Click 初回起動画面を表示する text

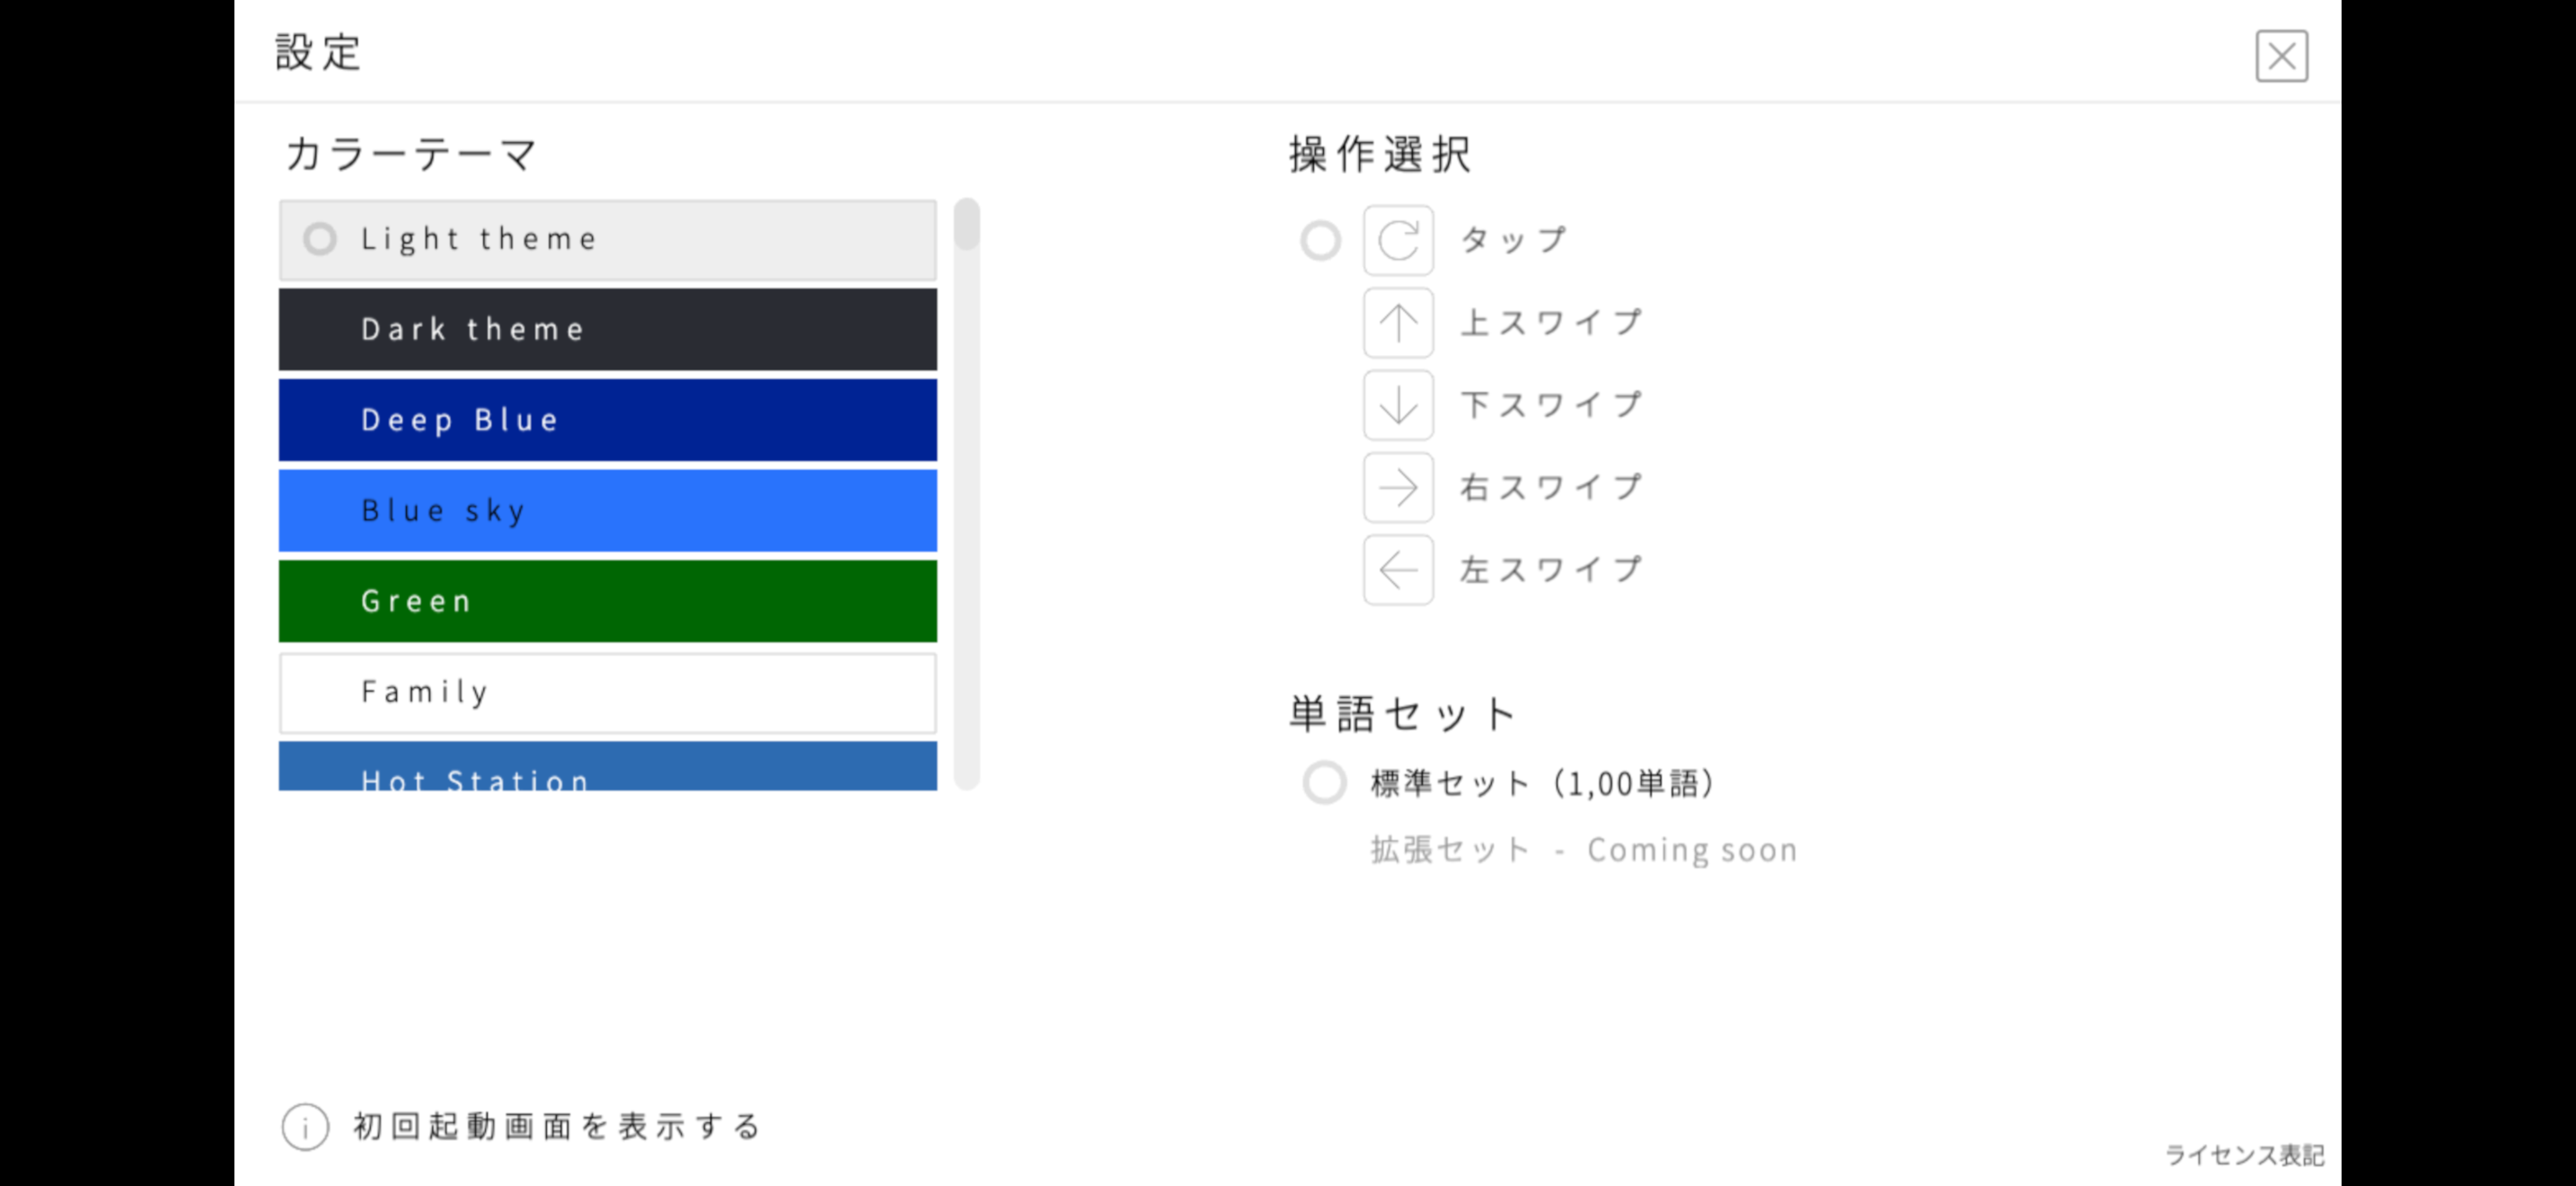point(558,1127)
